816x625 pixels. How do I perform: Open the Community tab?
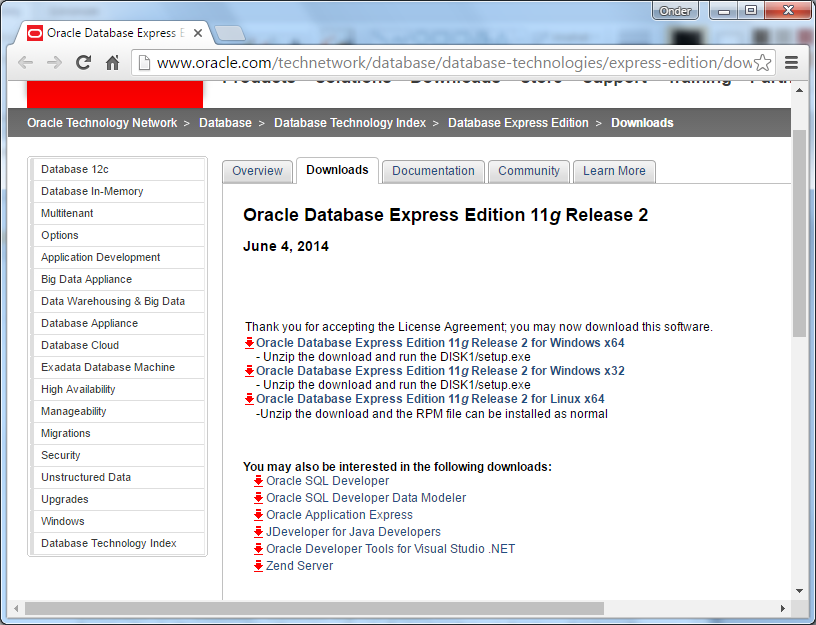click(529, 171)
